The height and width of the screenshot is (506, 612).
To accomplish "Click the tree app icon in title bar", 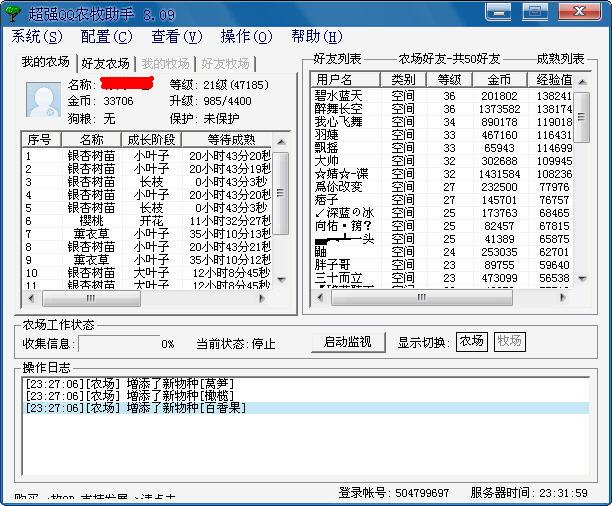I will 13,13.
